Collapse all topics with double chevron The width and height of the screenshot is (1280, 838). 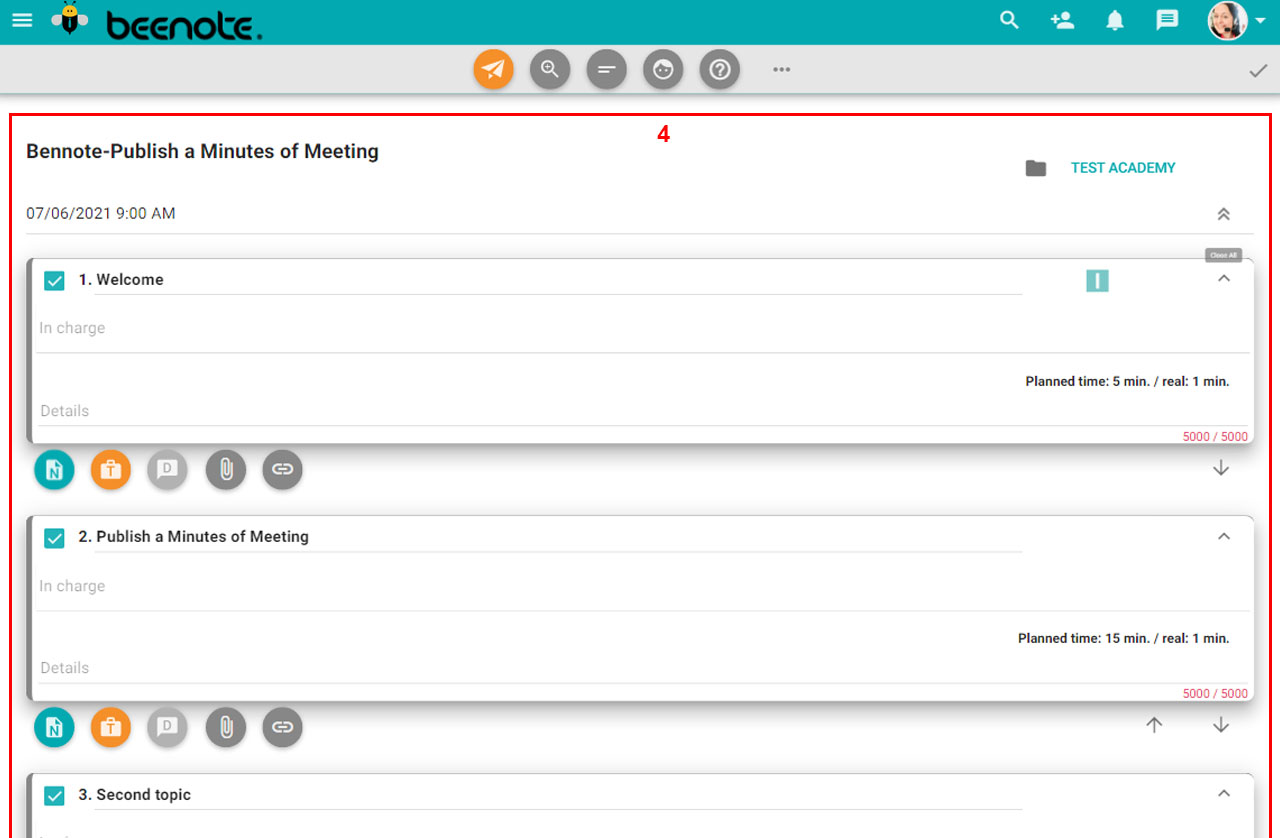(x=1223, y=214)
